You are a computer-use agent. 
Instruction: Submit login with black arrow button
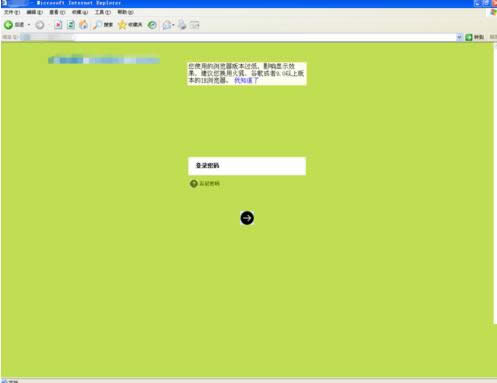pyautogui.click(x=247, y=218)
